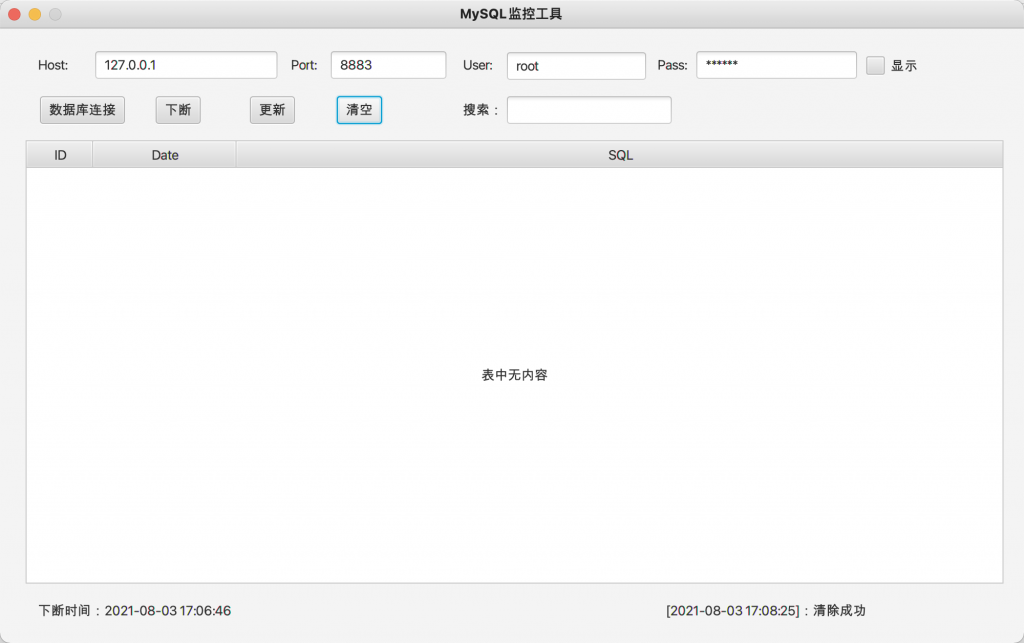The height and width of the screenshot is (643, 1024).
Task: Click the 清空 (clear) button
Action: [x=358, y=110]
